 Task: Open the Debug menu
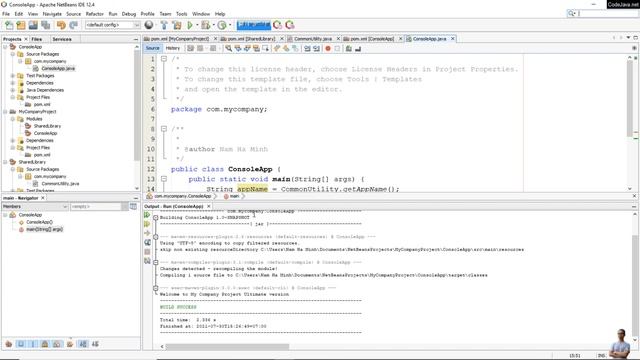(x=129, y=14)
